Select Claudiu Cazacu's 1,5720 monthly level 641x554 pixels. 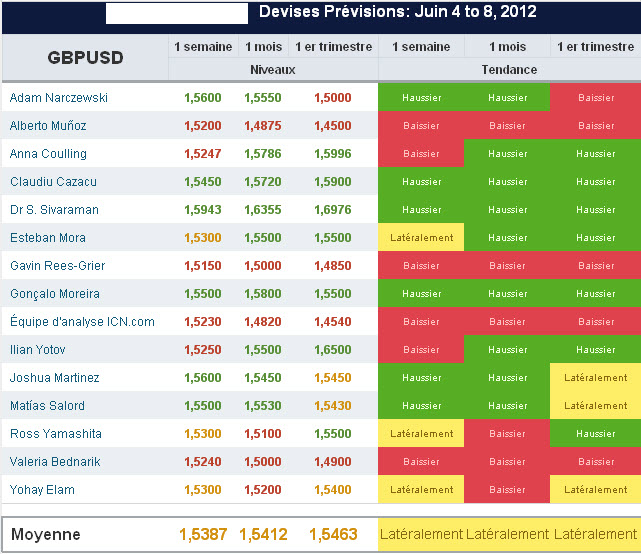pyautogui.click(x=263, y=182)
